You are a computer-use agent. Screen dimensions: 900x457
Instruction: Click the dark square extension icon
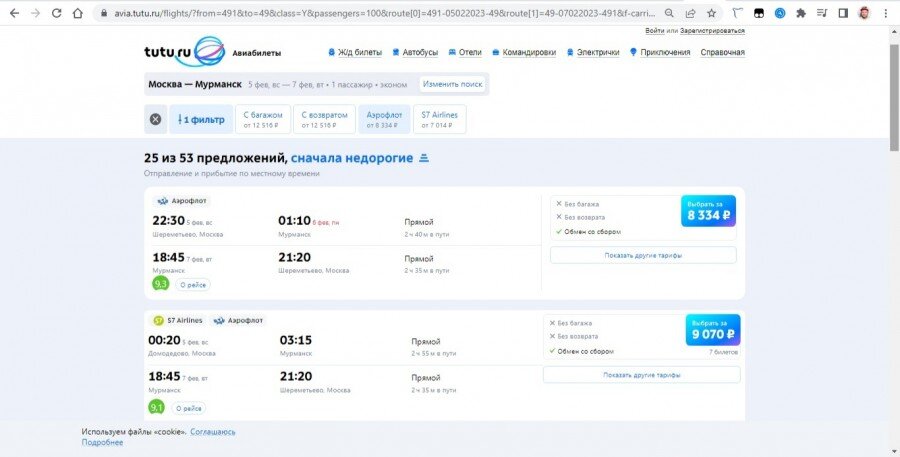(759, 13)
